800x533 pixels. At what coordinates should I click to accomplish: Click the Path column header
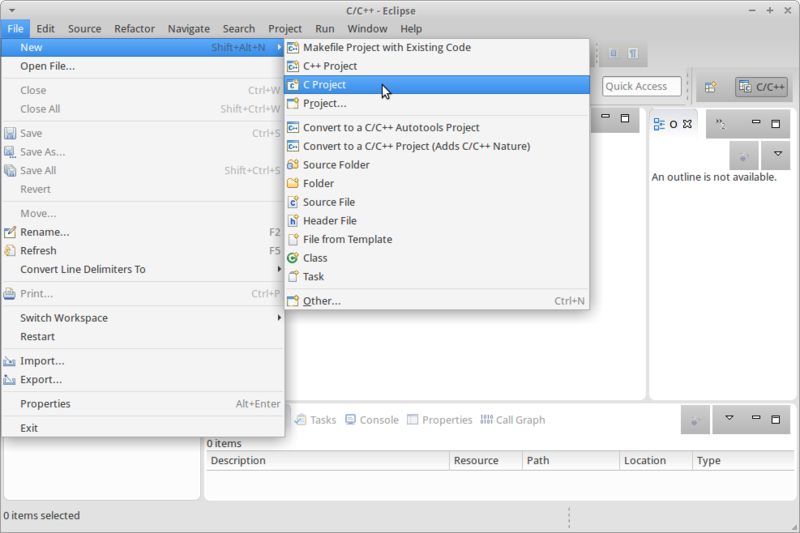(571, 461)
